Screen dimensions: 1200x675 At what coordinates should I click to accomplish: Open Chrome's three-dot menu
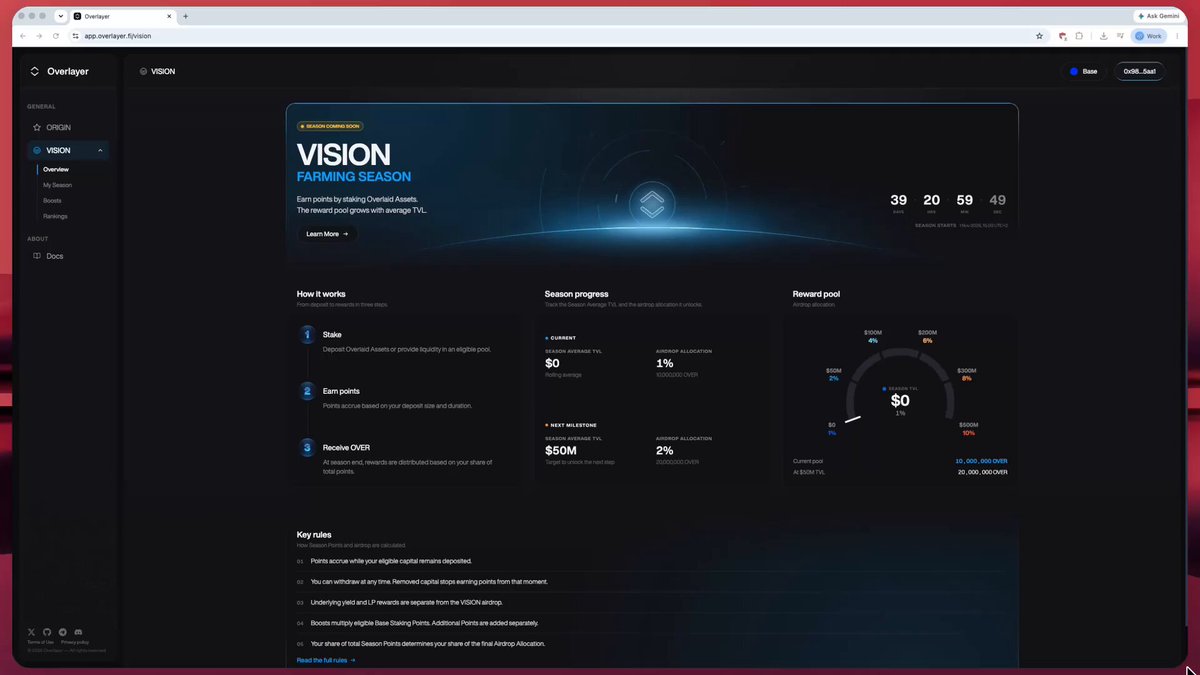(1177, 36)
